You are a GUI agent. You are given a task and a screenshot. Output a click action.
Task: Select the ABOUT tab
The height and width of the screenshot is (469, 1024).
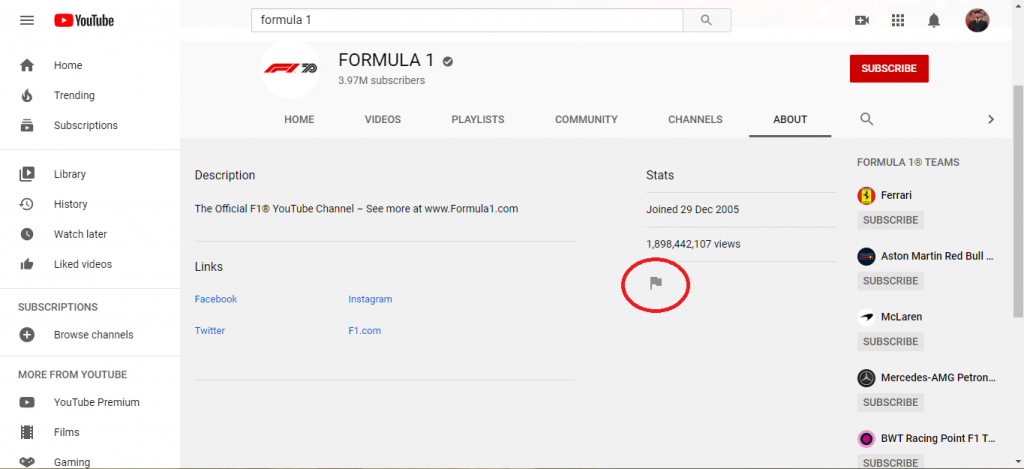tap(790, 120)
